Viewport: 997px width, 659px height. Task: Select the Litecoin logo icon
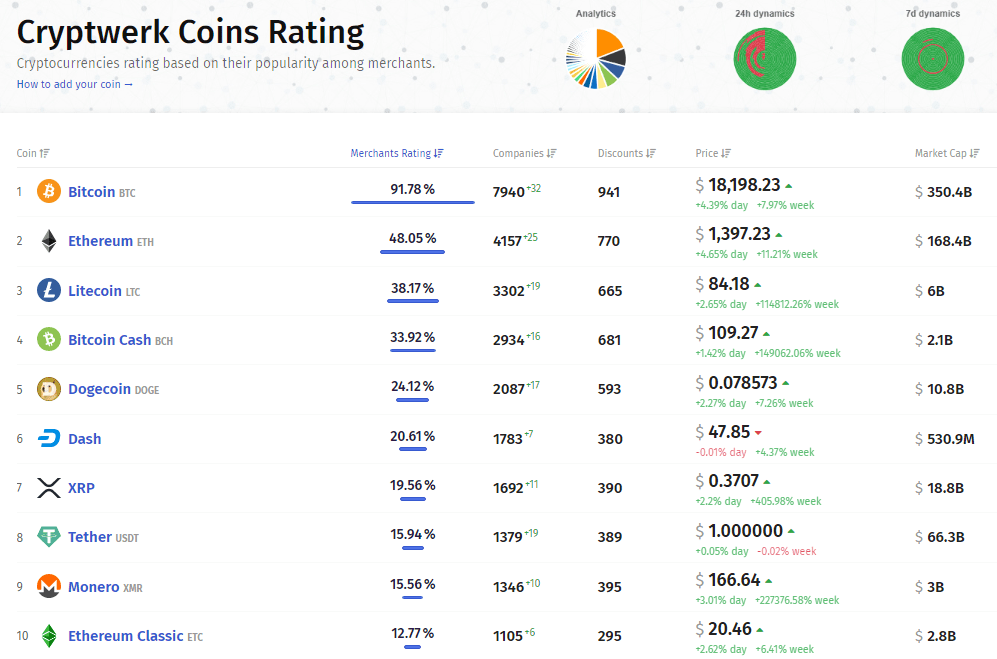click(48, 290)
